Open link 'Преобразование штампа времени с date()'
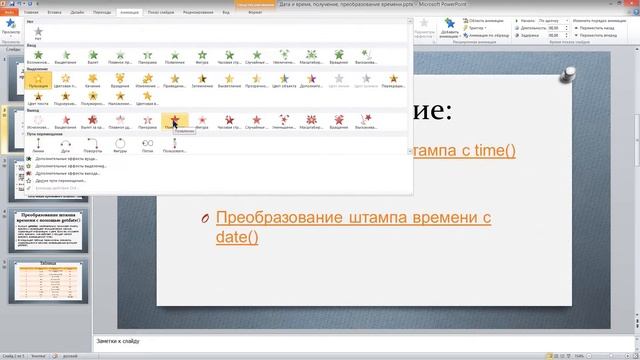This screenshot has width=640, height=360. click(x=353, y=227)
